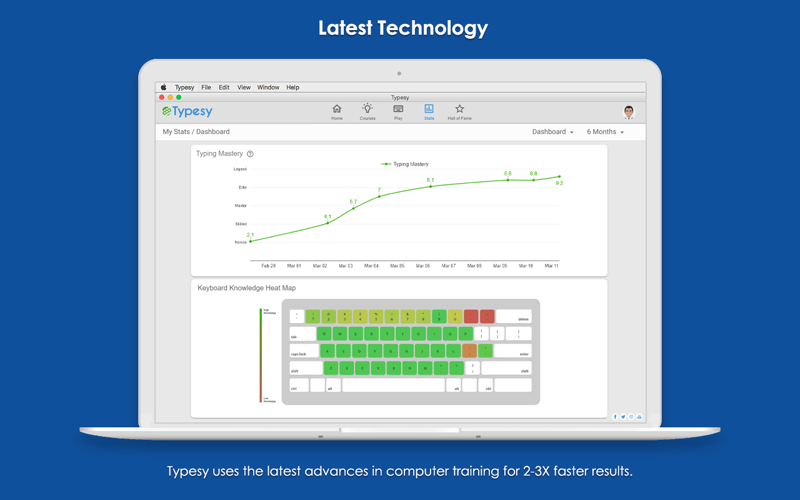Open the Edit menu
This screenshot has height=500, width=800.
pos(224,87)
